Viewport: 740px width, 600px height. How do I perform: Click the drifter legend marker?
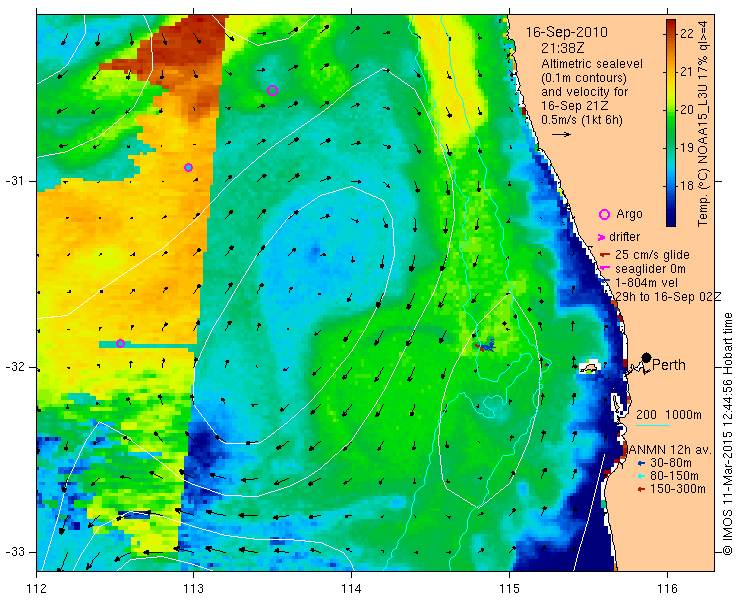601,237
